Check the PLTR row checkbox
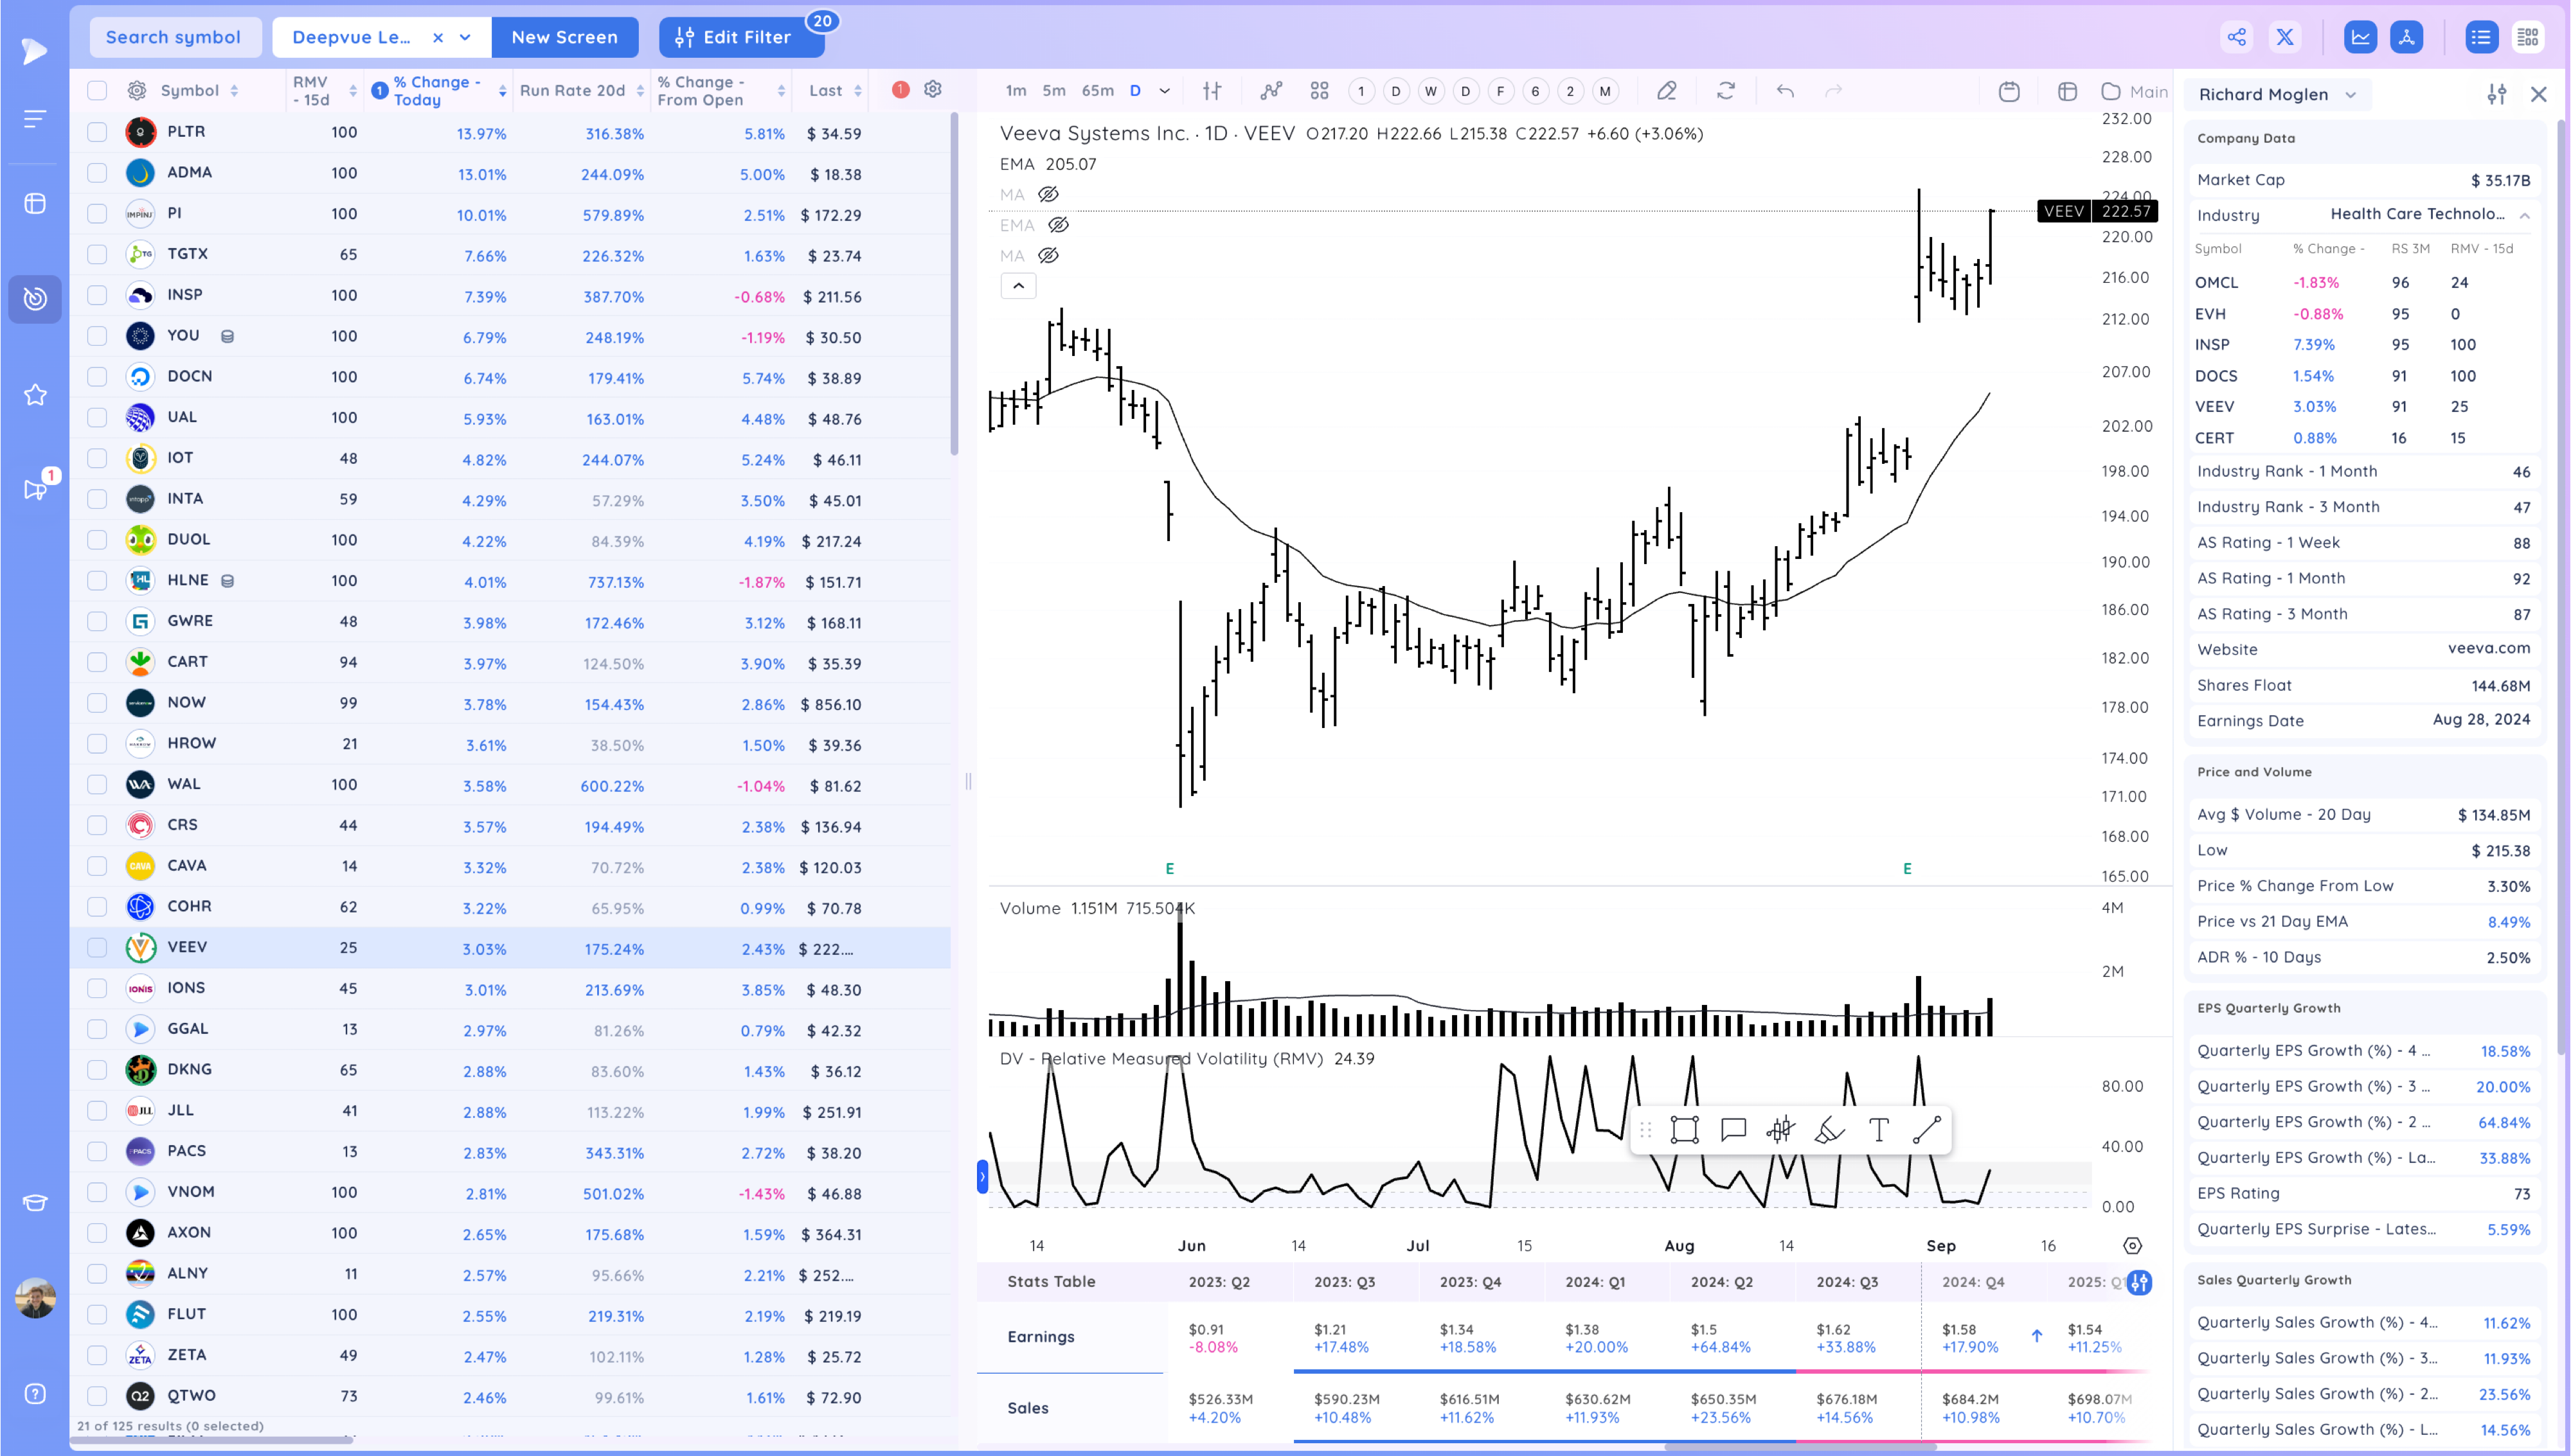This screenshot has width=2571, height=1456. point(97,132)
